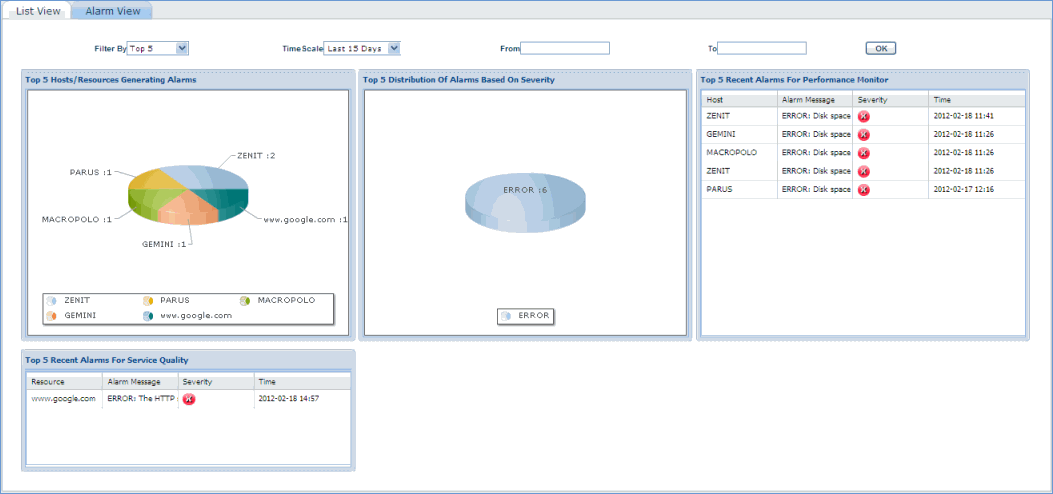Switch to the List View tab

coord(38,11)
